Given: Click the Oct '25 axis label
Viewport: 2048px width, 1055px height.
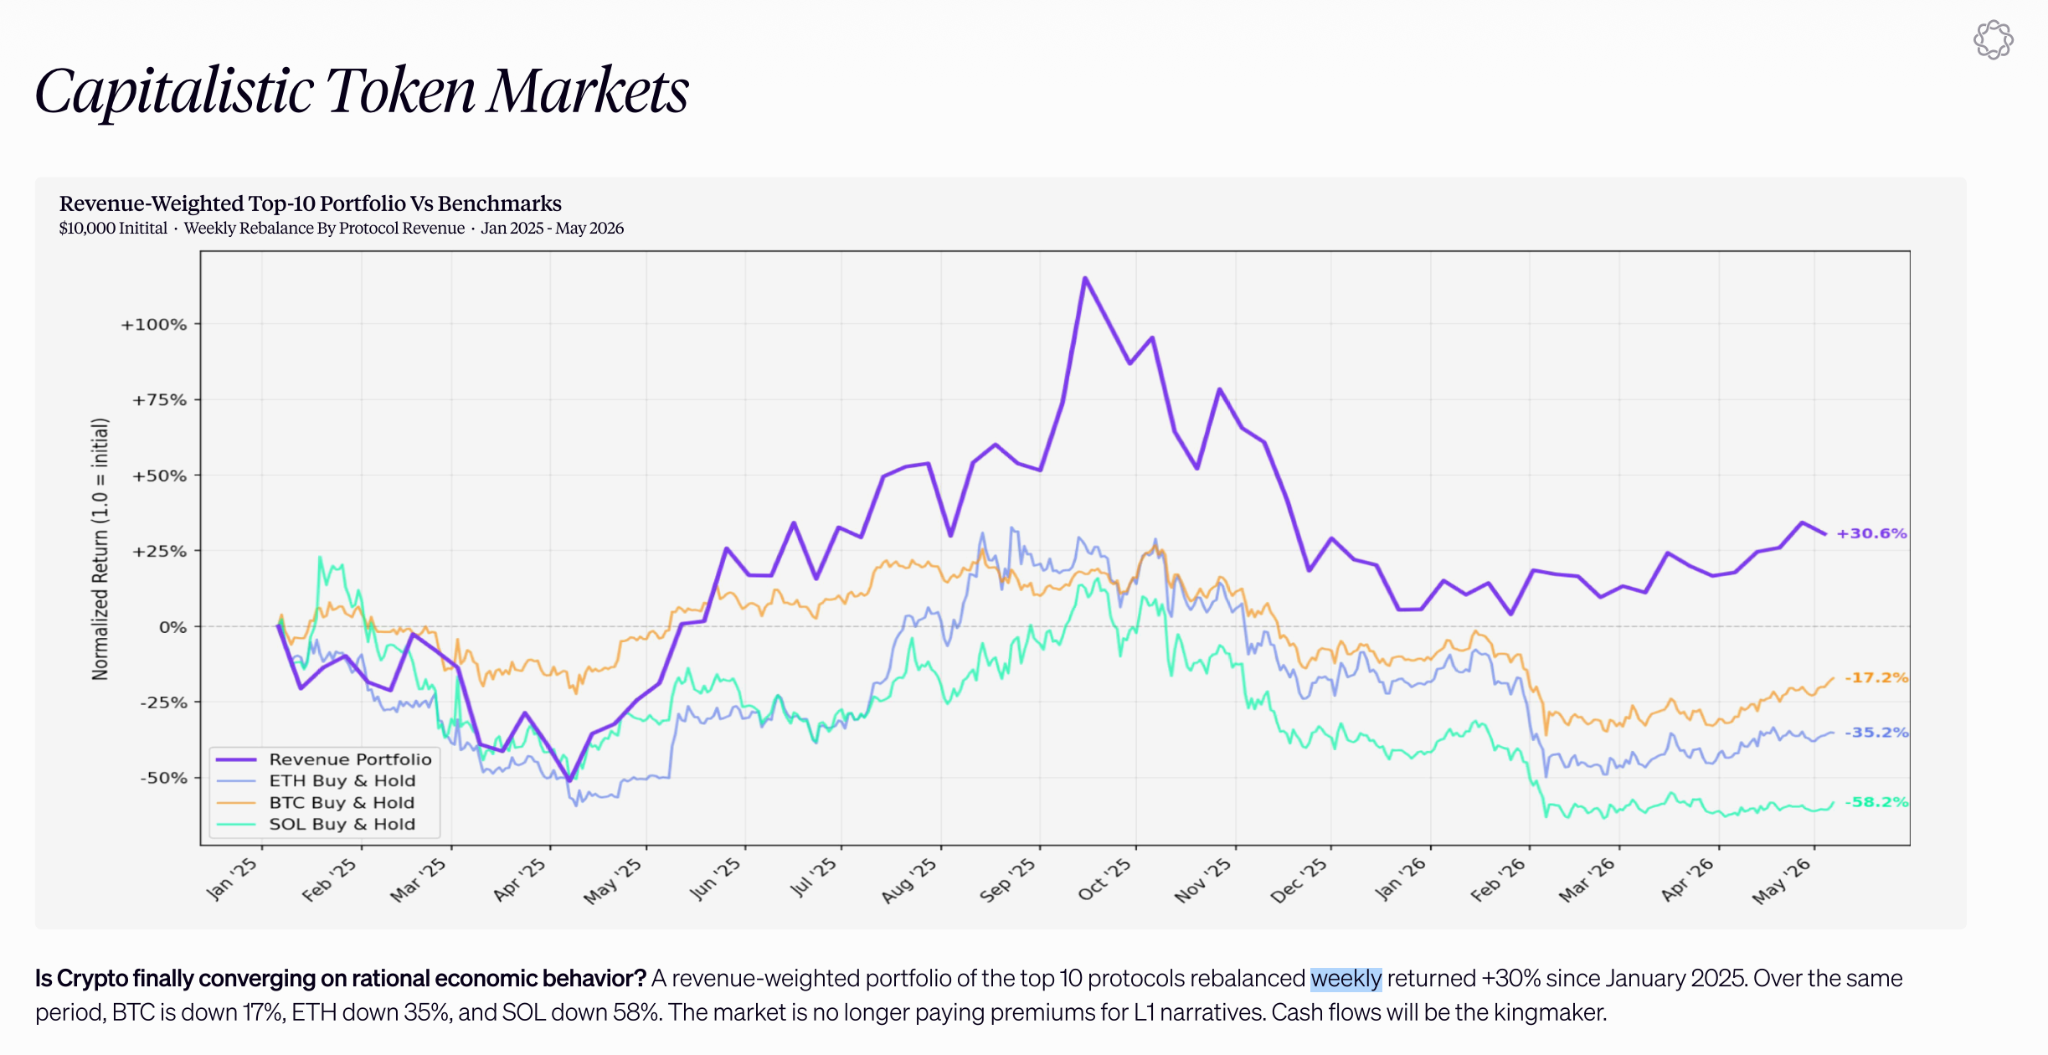Looking at the screenshot, I should pos(1104,880).
